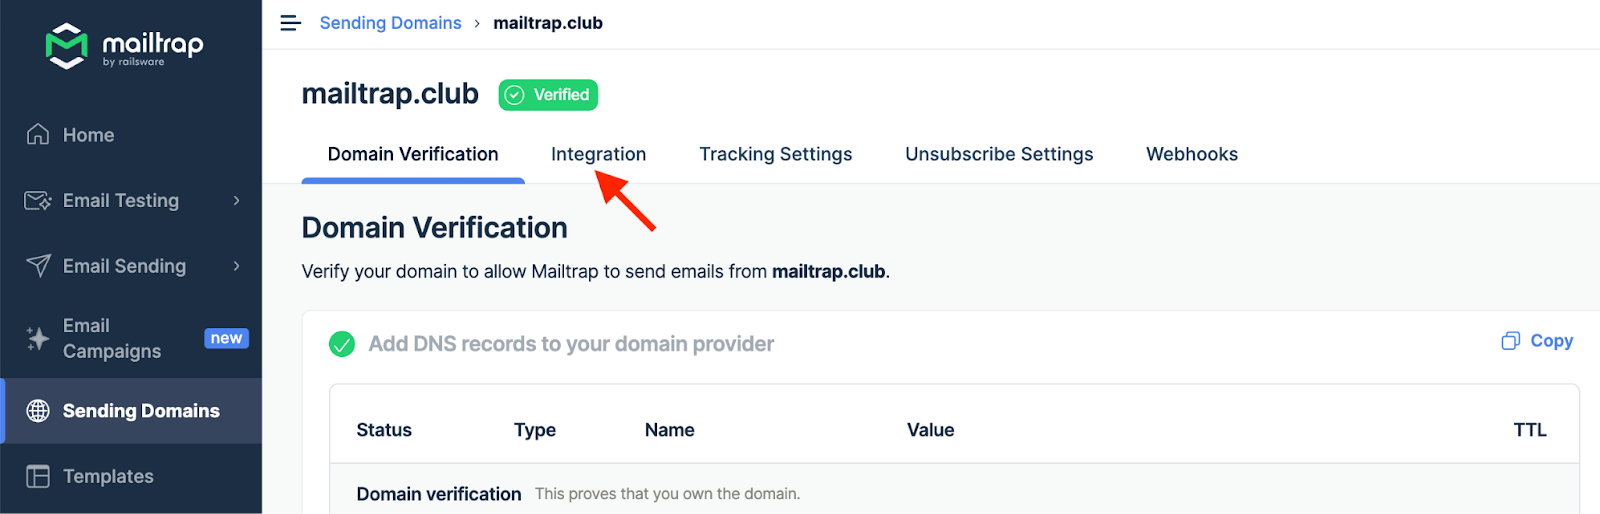
Task: Click the Sending Domains breadcrumb link
Action: (390, 23)
